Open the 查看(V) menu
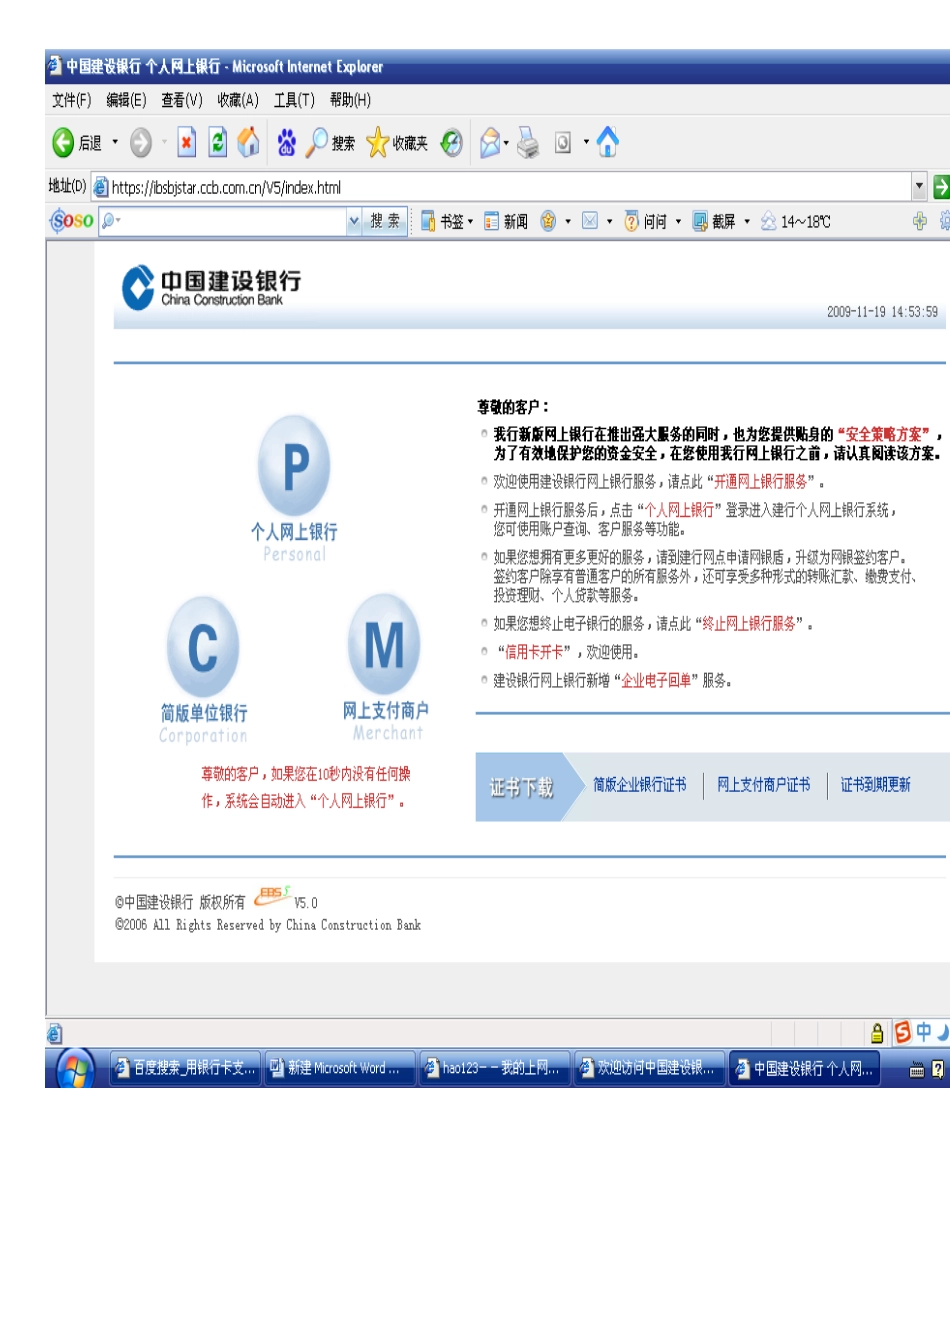Screen dimensions: 950x1344 182,100
